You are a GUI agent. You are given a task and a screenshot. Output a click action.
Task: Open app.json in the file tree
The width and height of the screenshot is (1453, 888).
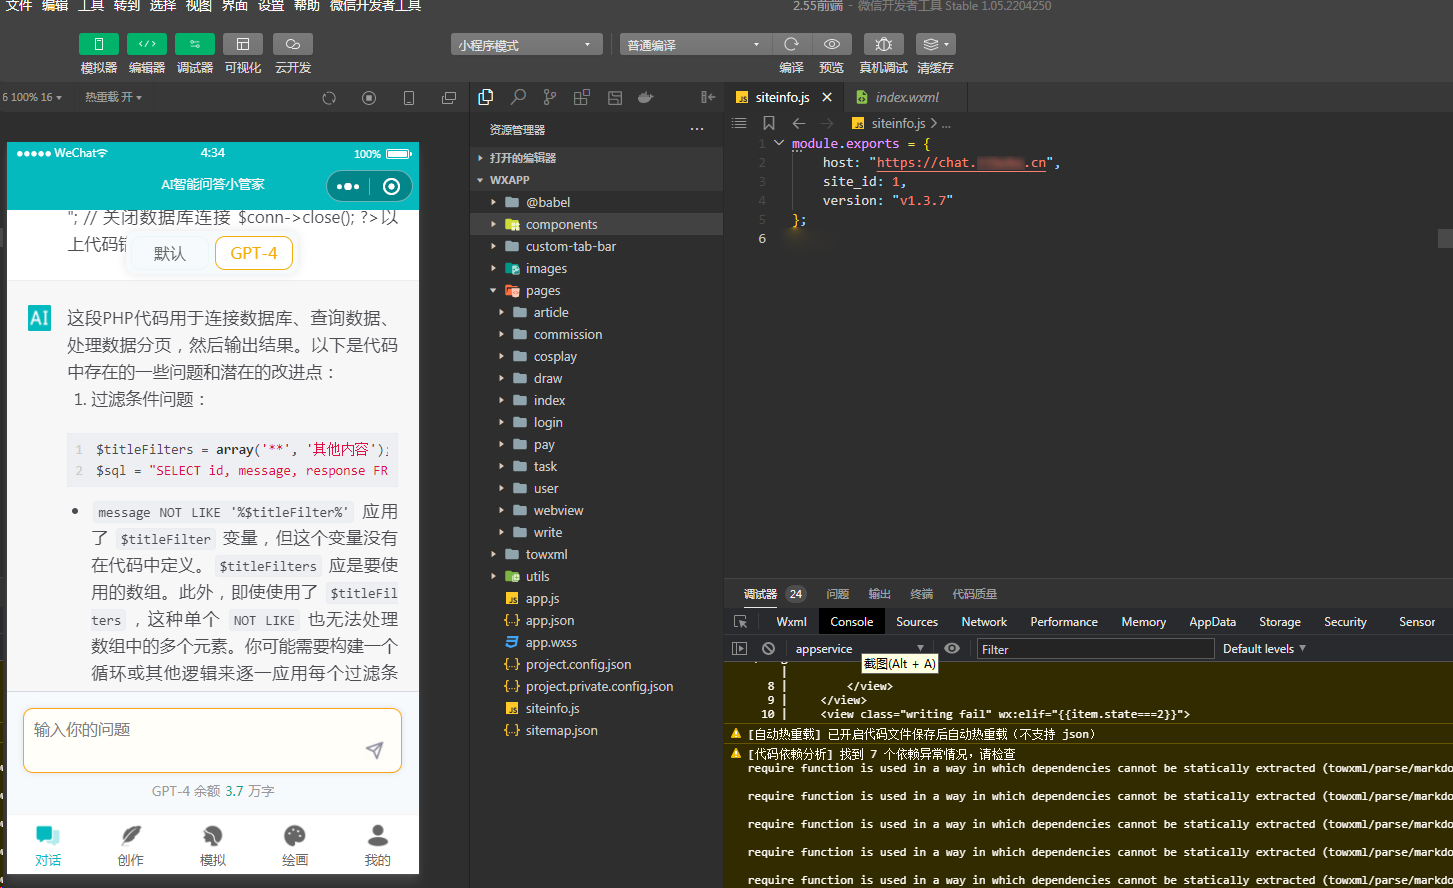tap(550, 620)
